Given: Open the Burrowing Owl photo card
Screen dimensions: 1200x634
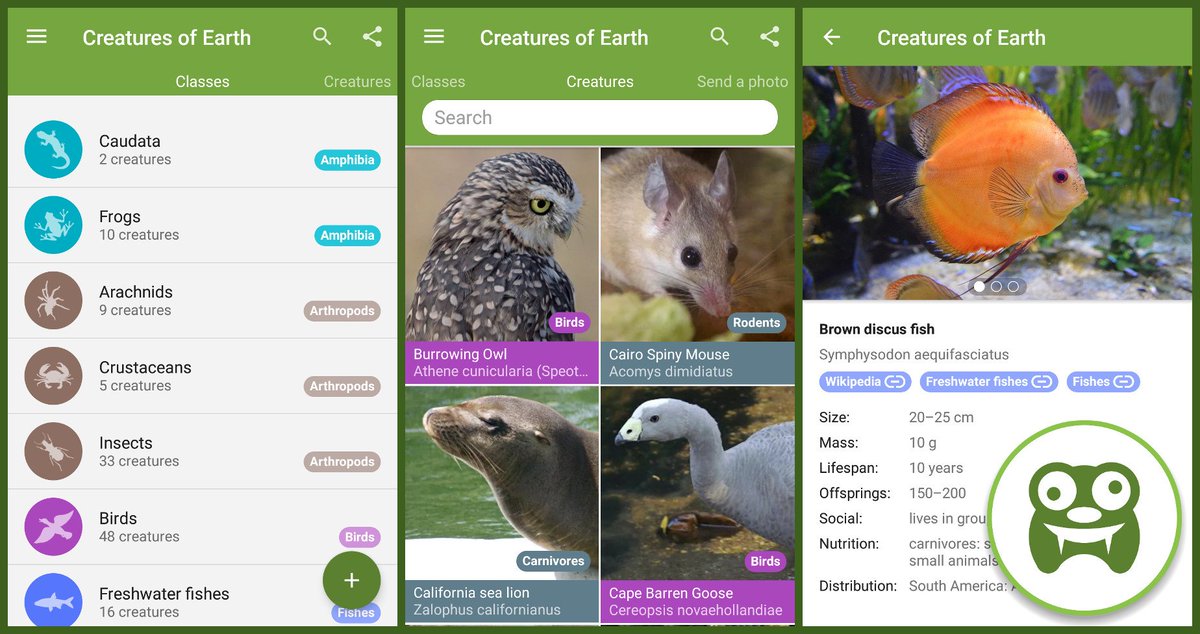Looking at the screenshot, I should pos(502,265).
